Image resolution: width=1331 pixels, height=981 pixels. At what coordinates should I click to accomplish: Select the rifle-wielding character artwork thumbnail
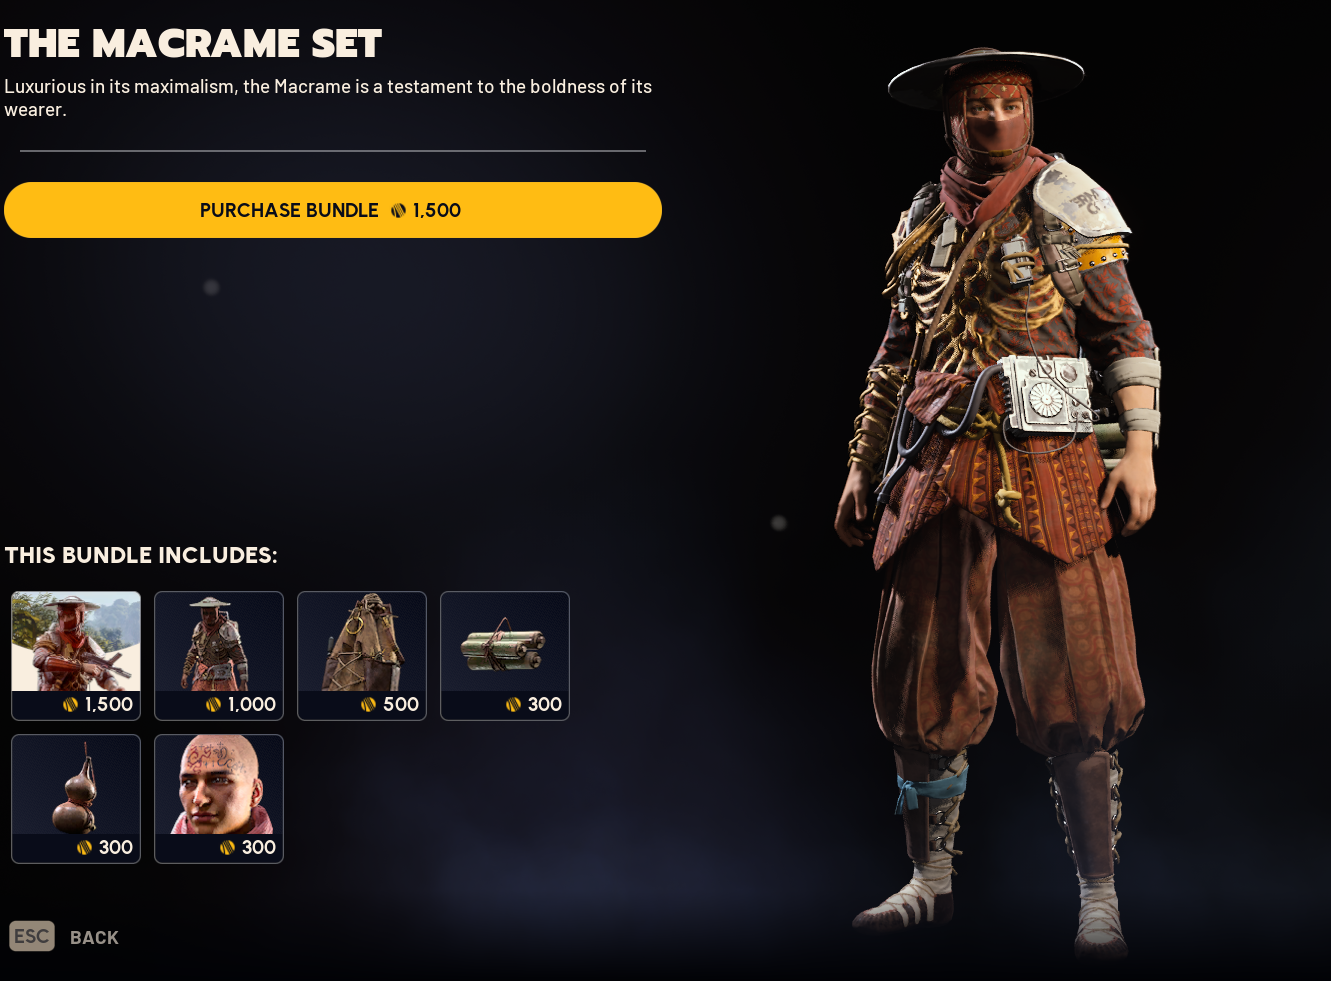[76, 656]
